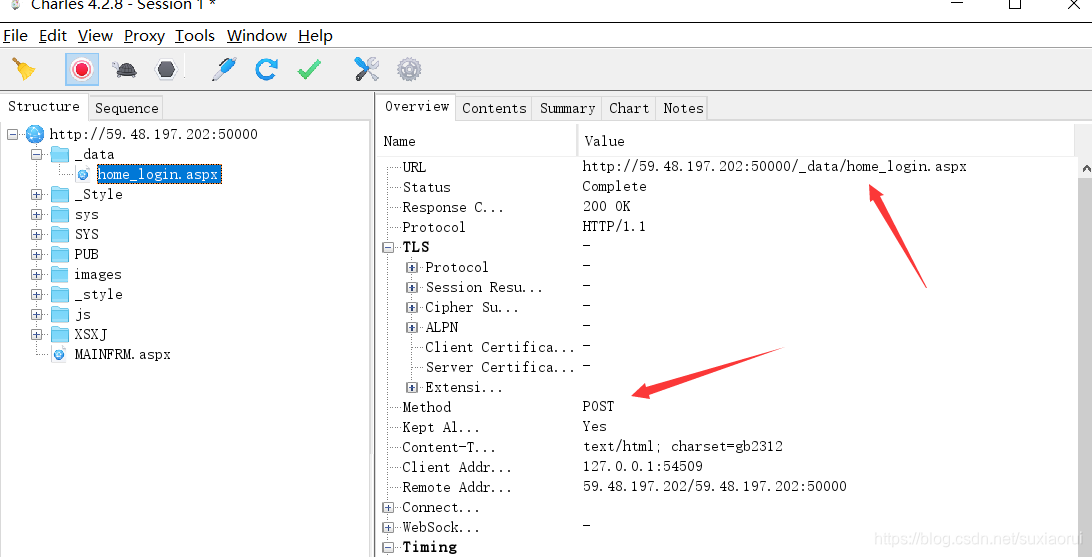Select the Method value POST
Image resolution: width=1092 pixels, height=557 pixels.
[598, 407]
